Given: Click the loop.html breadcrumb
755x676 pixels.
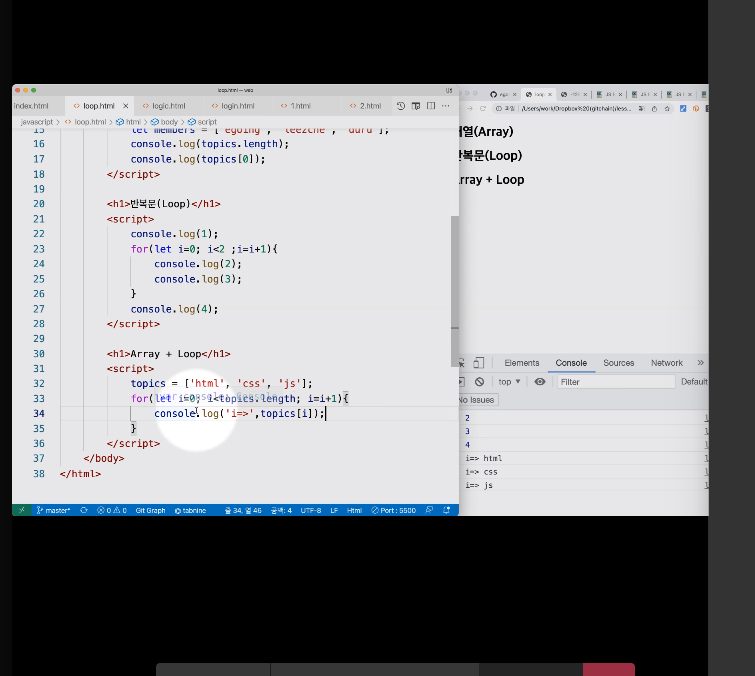Looking at the screenshot, I should point(86,122).
